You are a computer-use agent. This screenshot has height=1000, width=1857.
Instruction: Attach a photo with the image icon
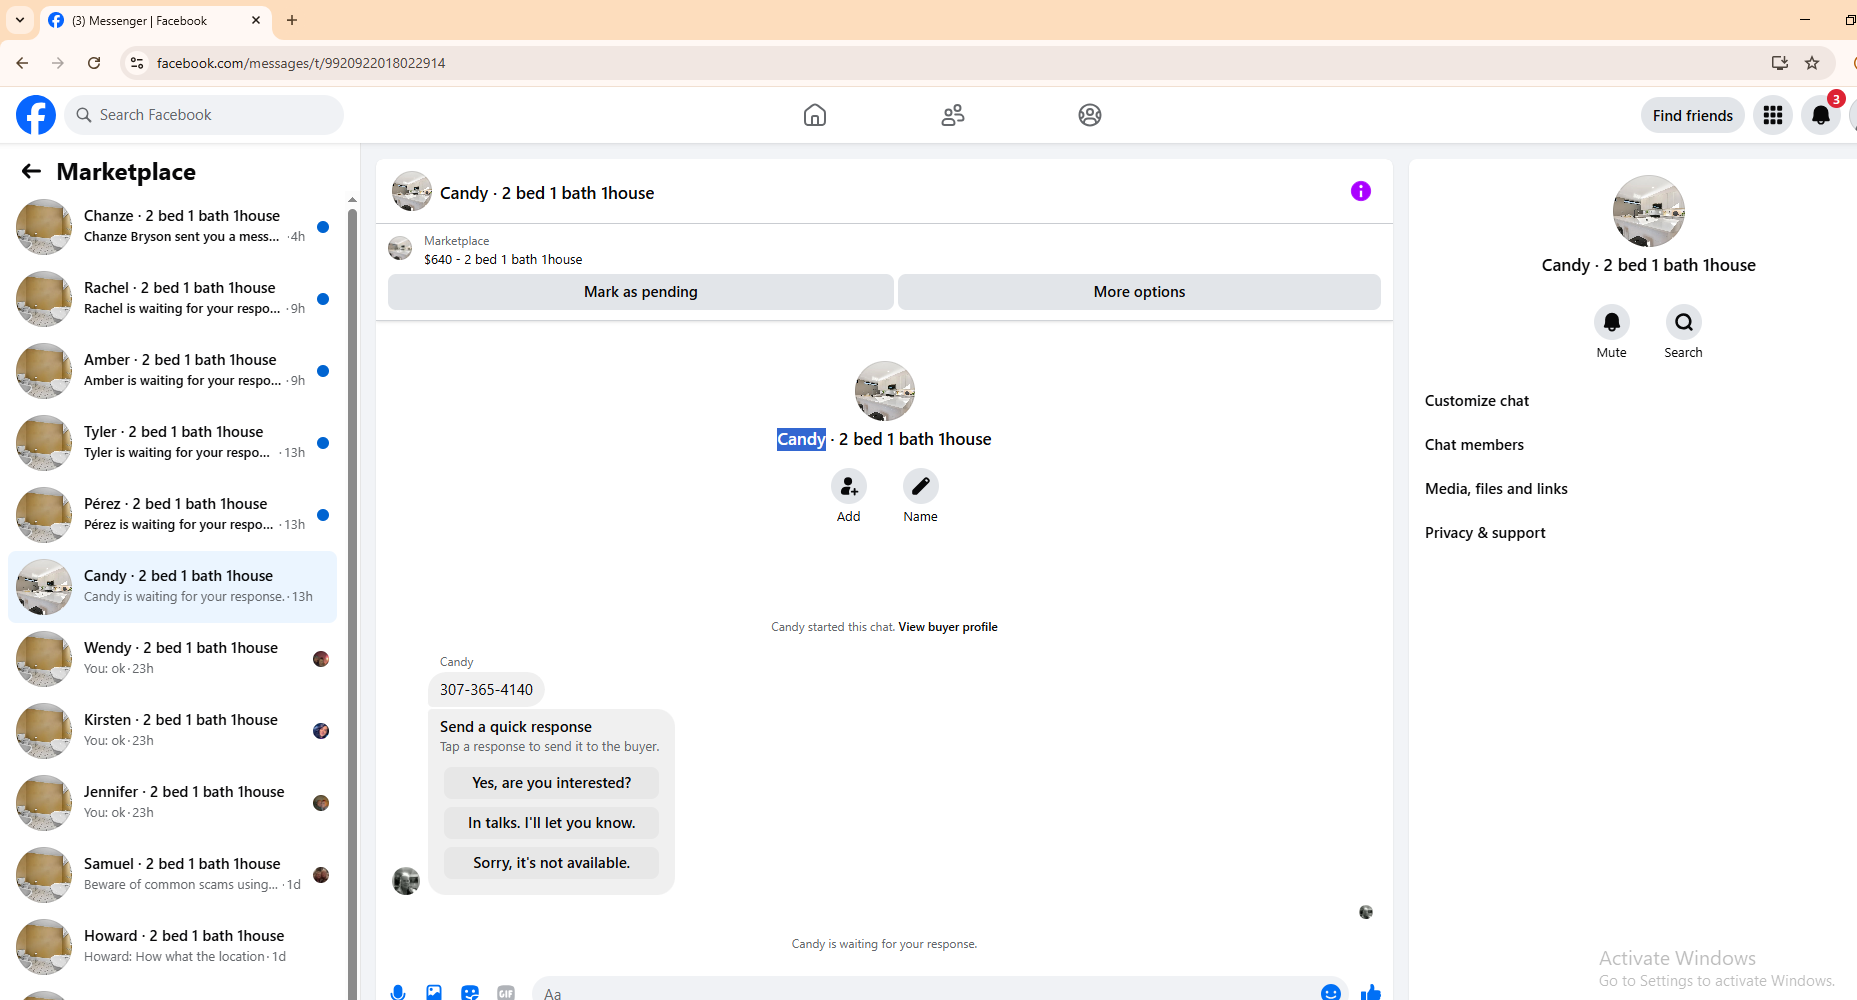coord(434,992)
